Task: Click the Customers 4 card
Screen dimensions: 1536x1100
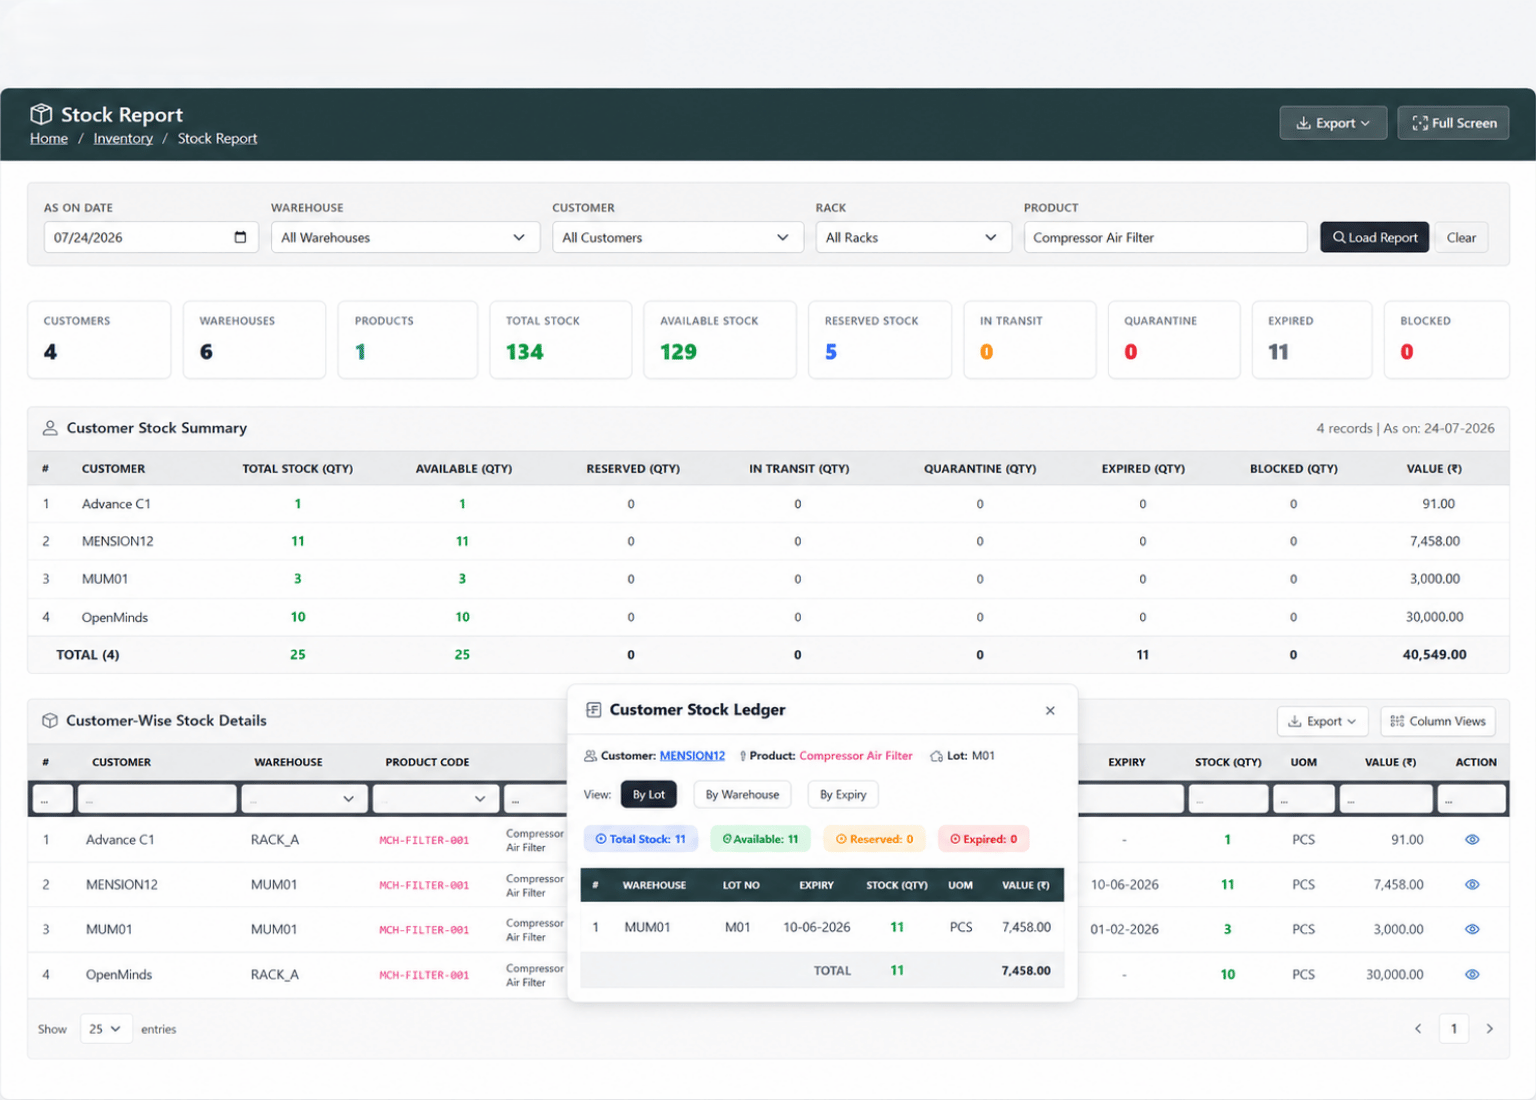Action: (x=99, y=340)
